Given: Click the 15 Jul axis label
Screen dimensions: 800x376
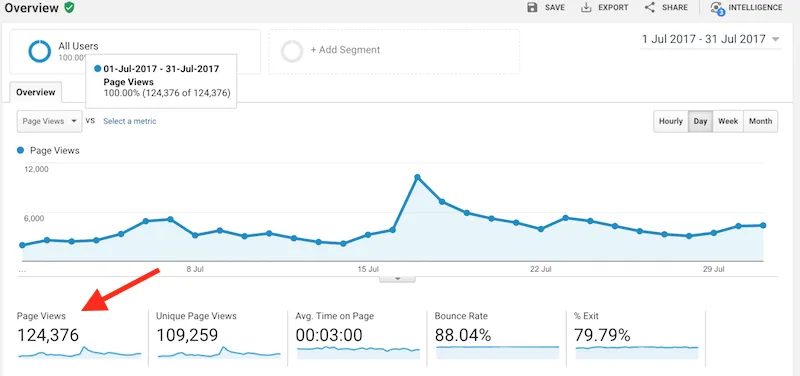Looking at the screenshot, I should (x=368, y=268).
